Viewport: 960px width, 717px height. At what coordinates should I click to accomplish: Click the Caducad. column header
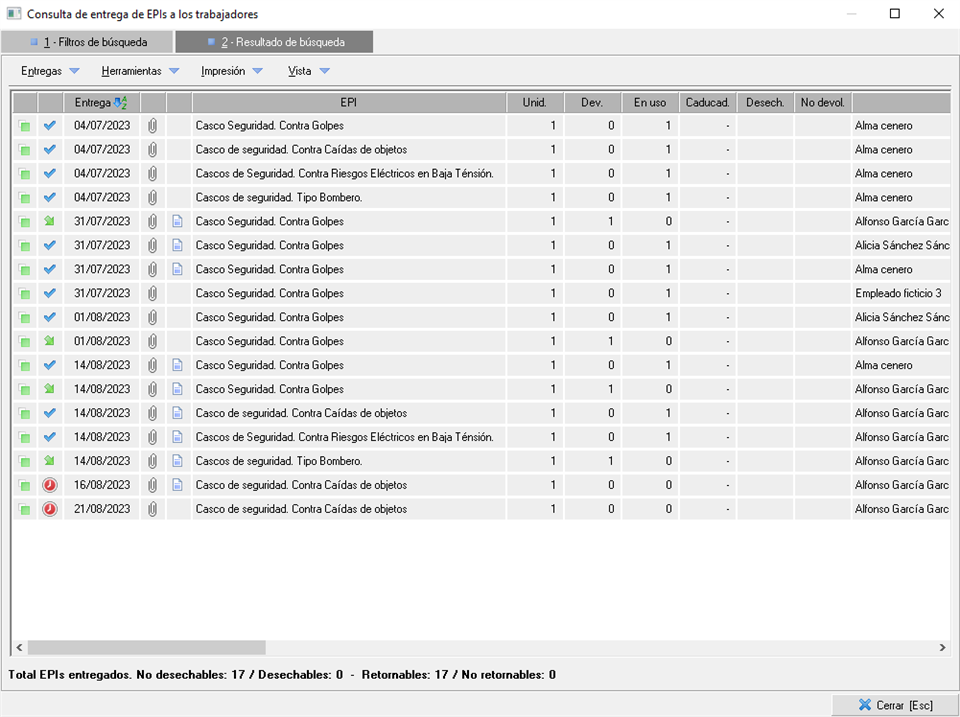(x=708, y=103)
